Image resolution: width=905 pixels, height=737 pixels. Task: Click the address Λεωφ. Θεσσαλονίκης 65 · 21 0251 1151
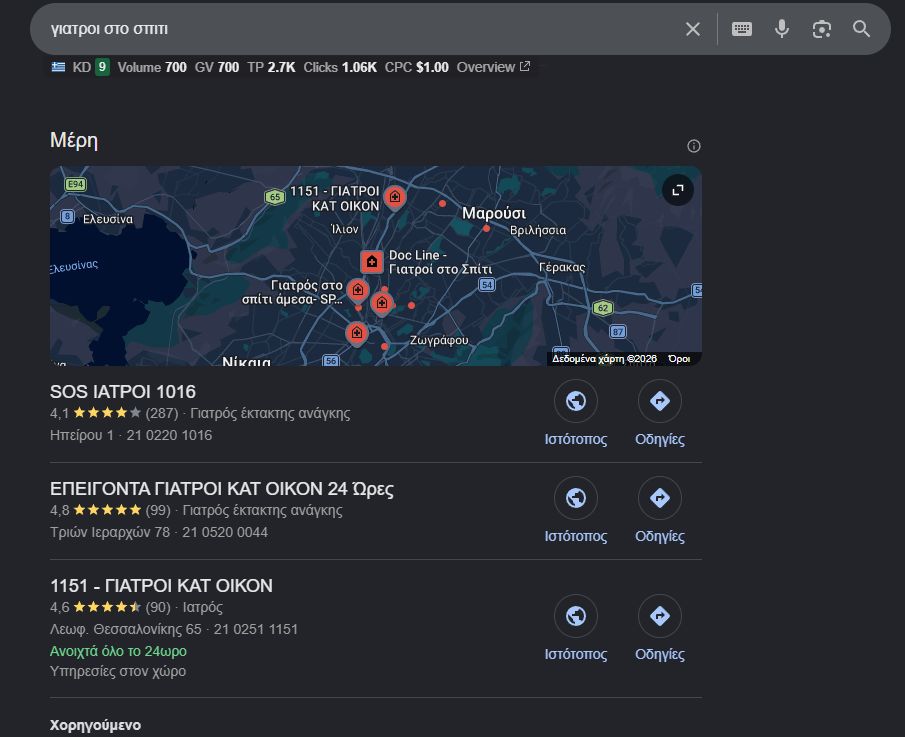(x=174, y=629)
